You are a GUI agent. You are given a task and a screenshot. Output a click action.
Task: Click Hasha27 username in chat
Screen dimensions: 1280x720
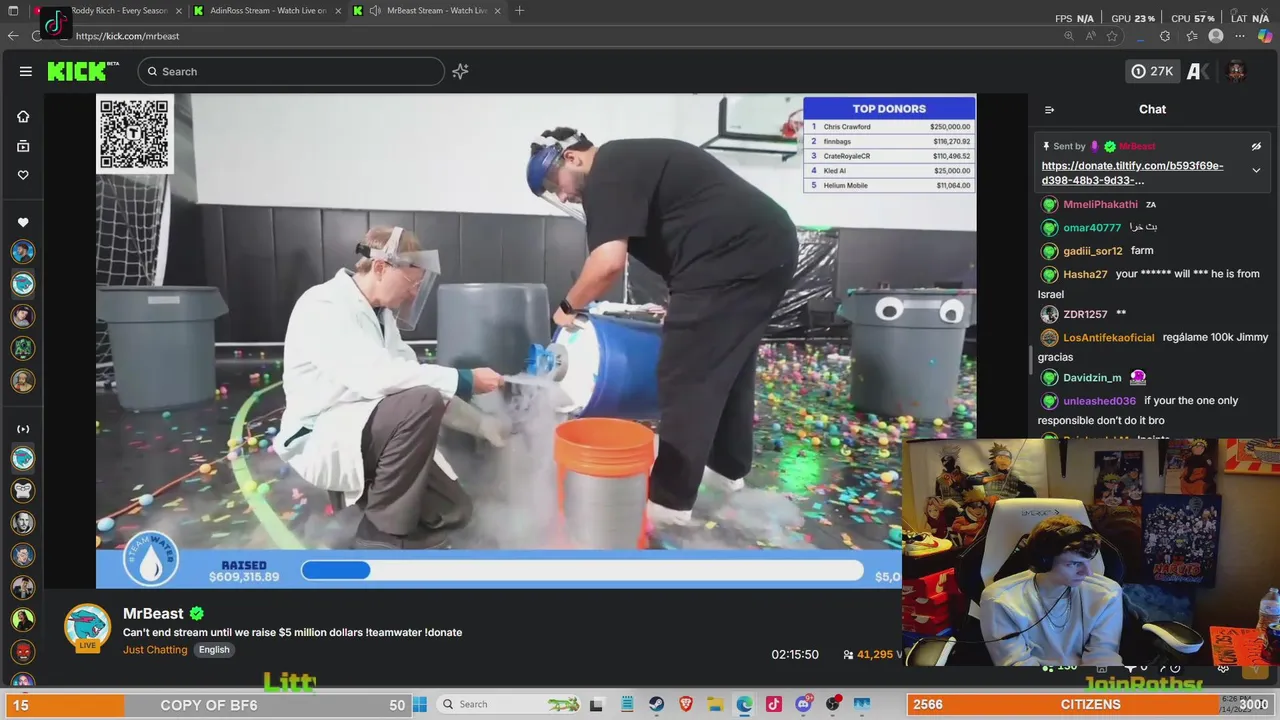pyautogui.click(x=1085, y=274)
